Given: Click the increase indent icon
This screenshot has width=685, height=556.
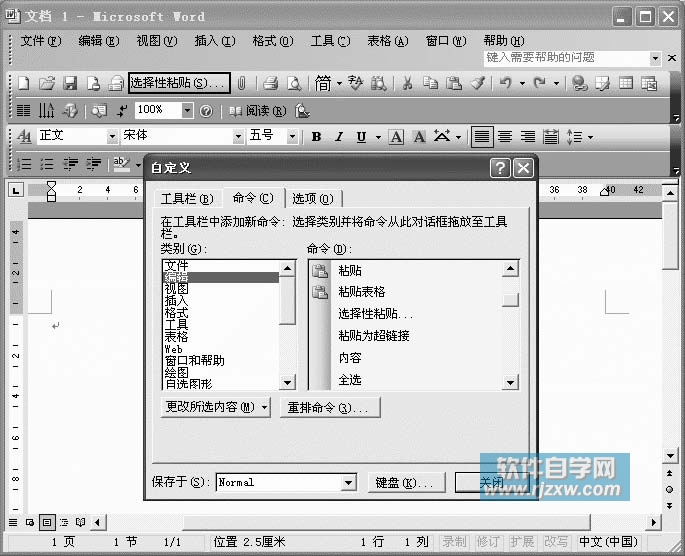Looking at the screenshot, I should (93, 164).
